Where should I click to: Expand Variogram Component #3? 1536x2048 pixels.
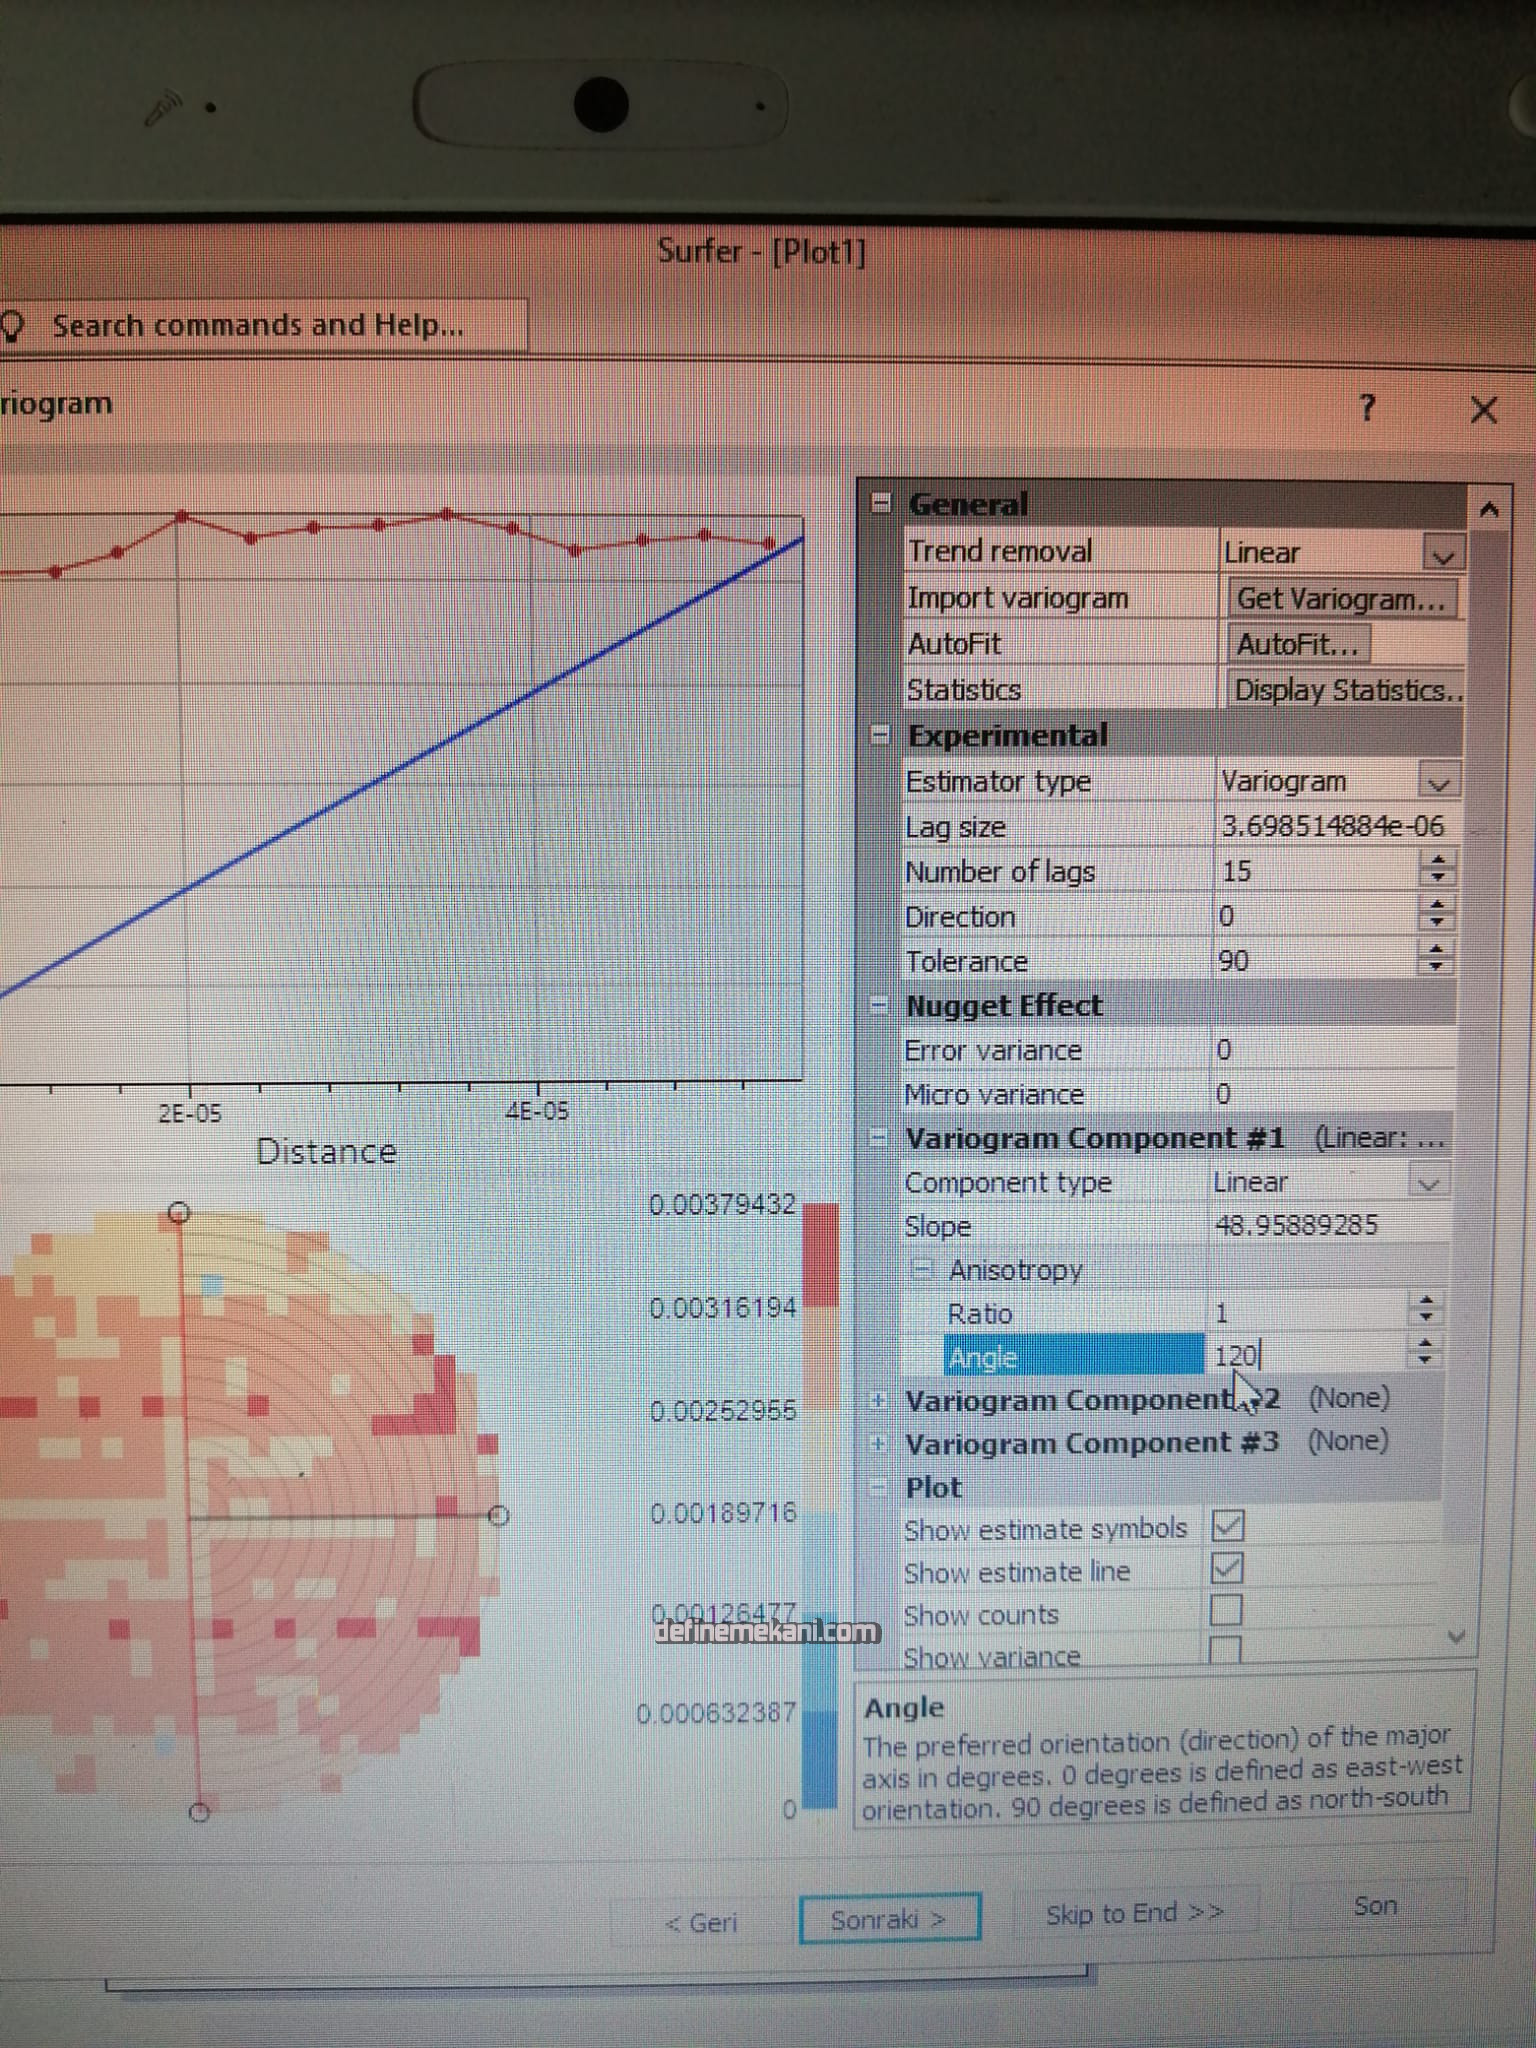pyautogui.click(x=878, y=1444)
